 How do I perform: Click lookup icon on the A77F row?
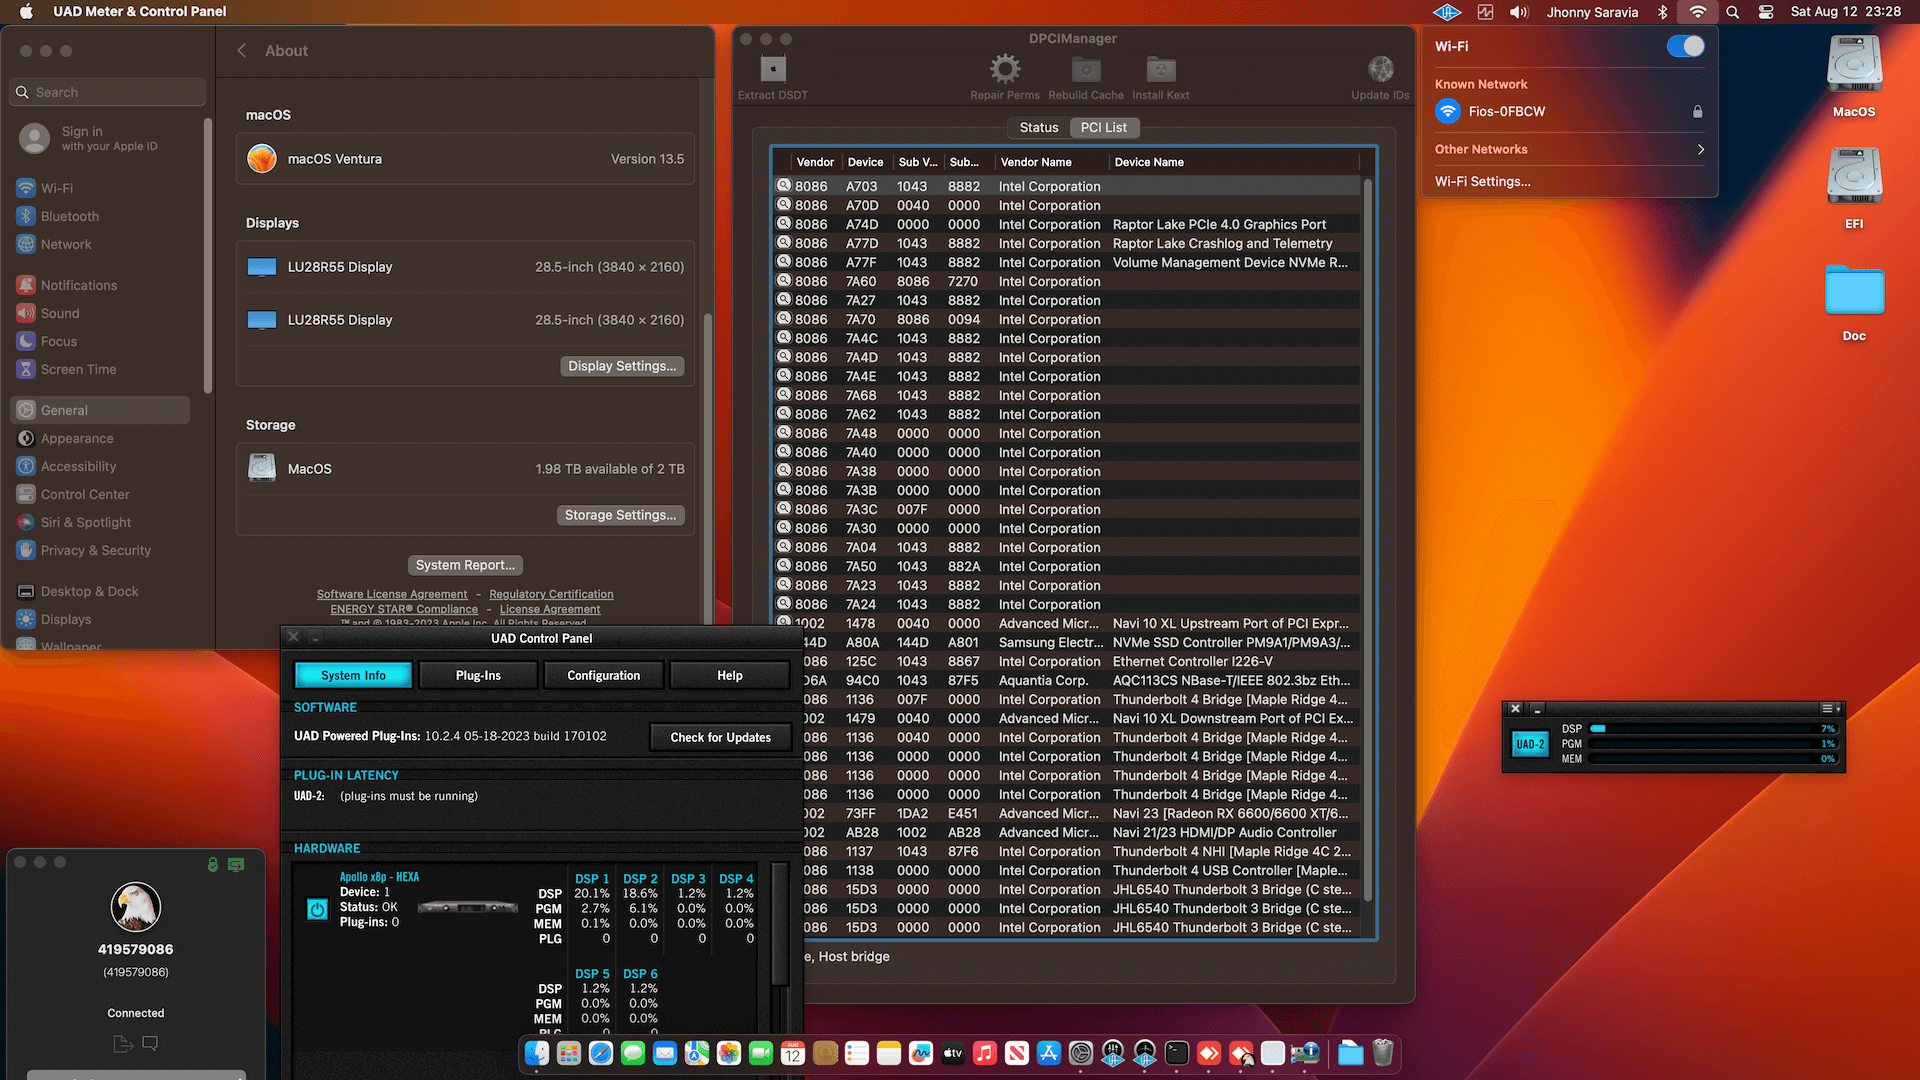tap(785, 262)
